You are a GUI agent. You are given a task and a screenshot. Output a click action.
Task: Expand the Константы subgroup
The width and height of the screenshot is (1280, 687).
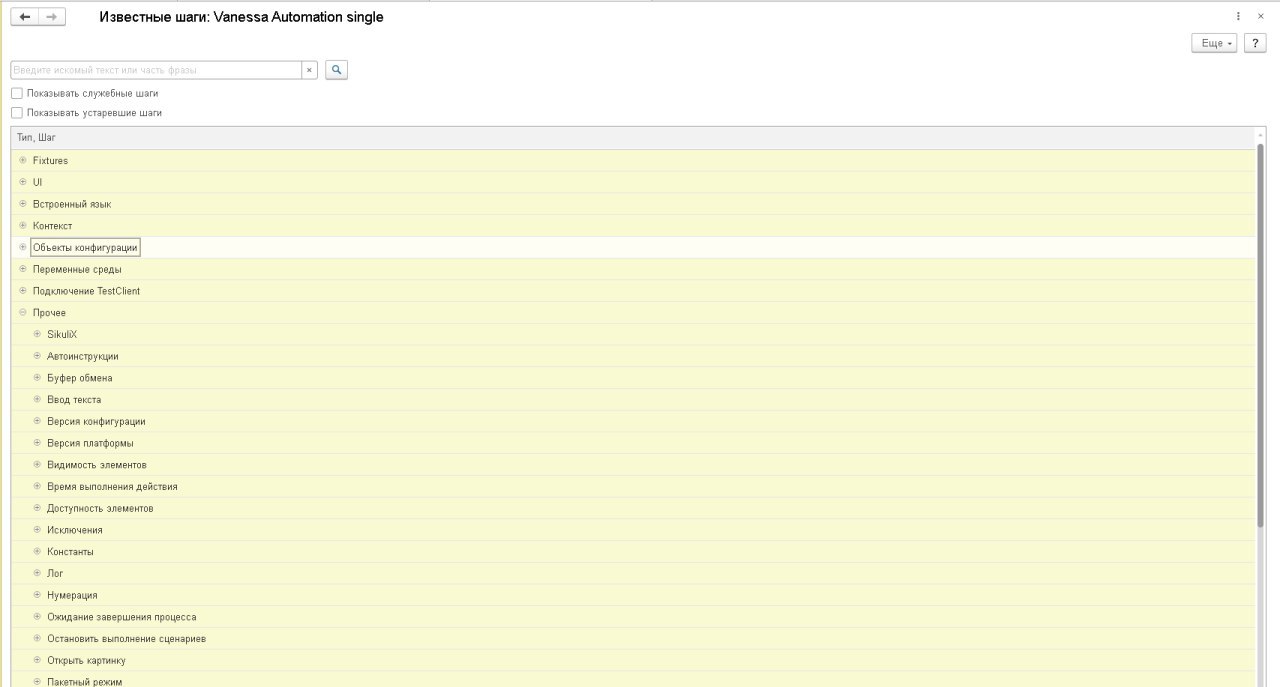(38, 552)
